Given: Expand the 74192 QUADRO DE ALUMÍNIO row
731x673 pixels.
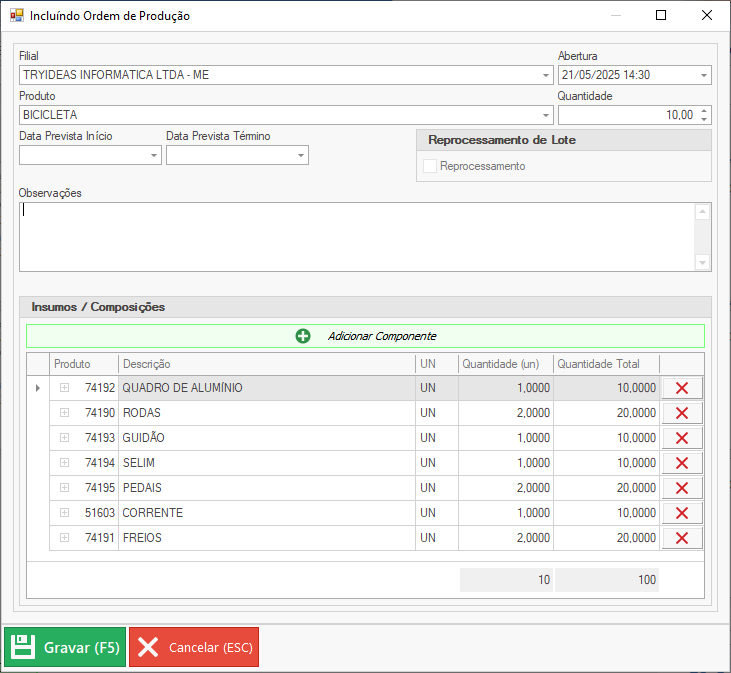Looking at the screenshot, I should pos(64,388).
